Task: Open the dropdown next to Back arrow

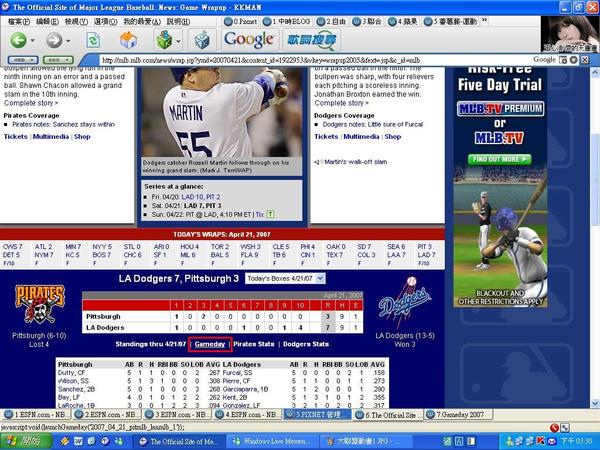Action: 33,40
